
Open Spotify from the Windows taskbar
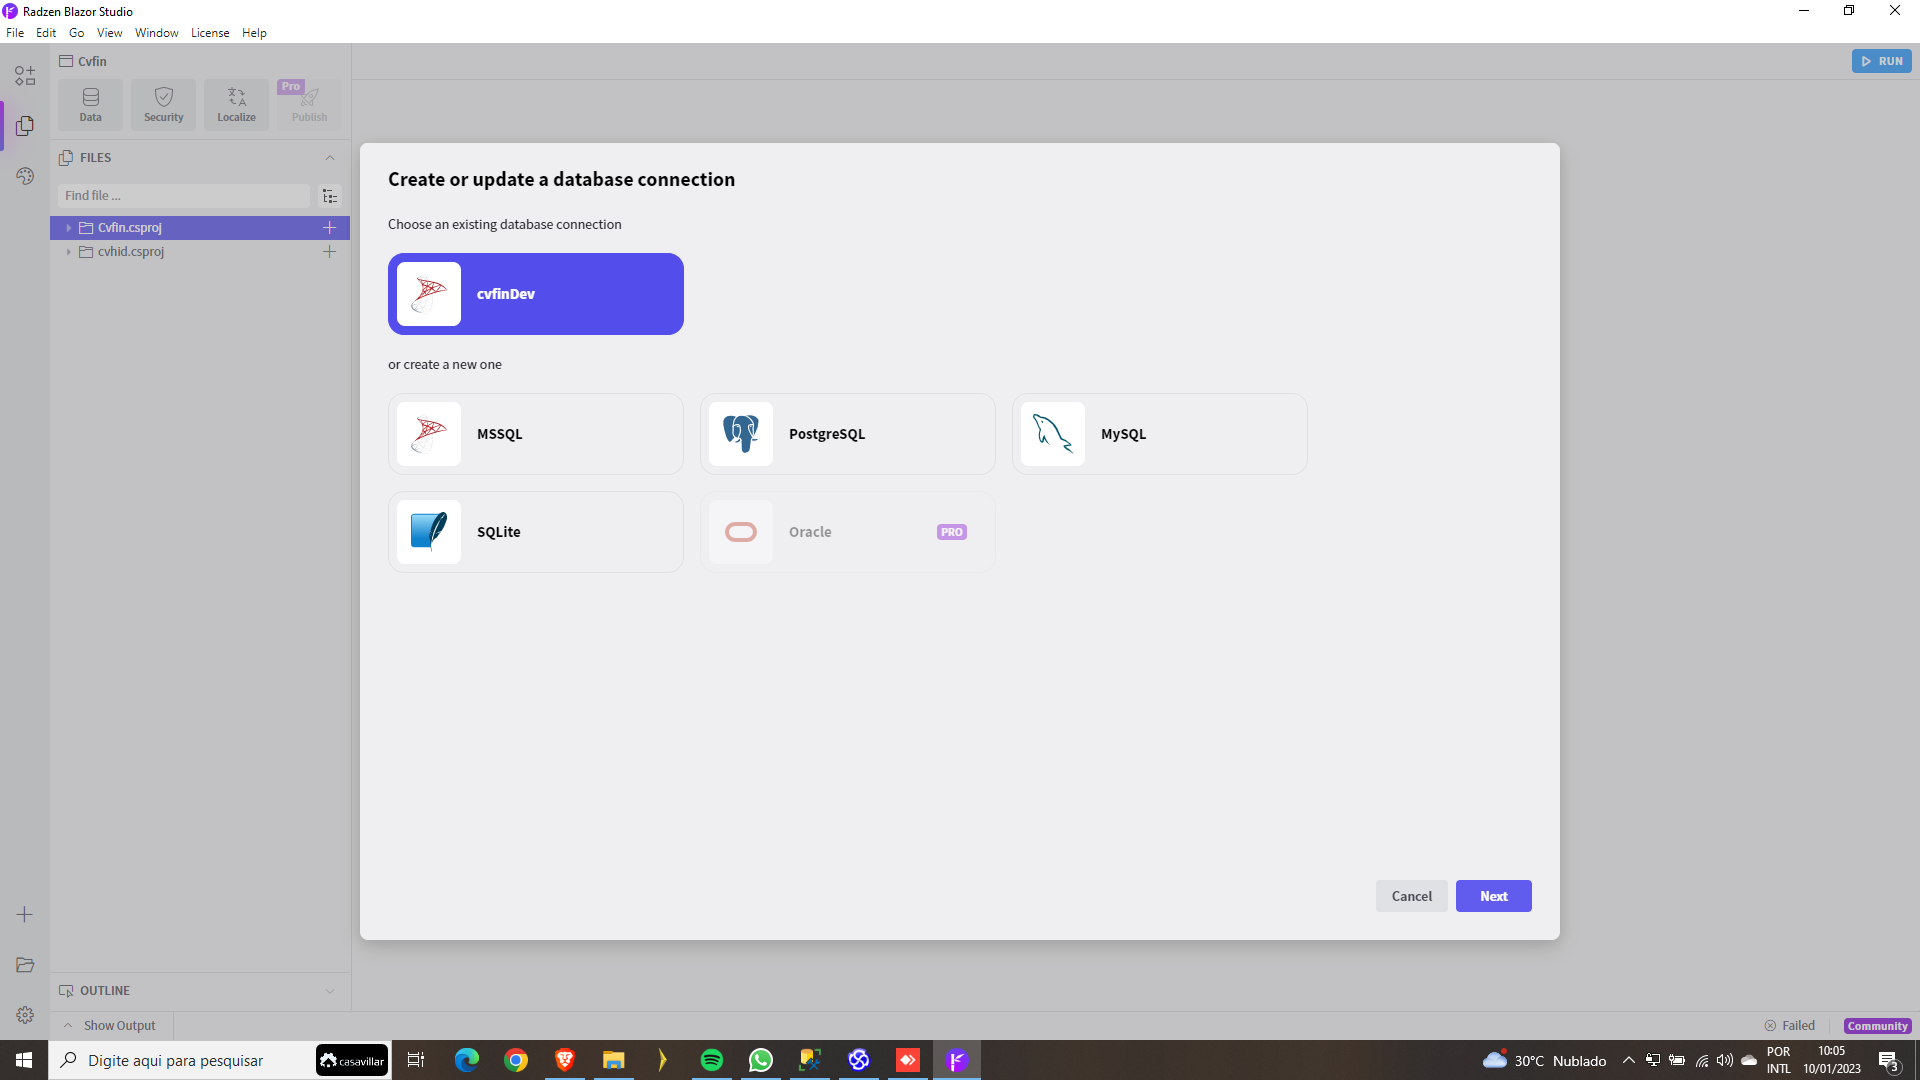point(712,1060)
